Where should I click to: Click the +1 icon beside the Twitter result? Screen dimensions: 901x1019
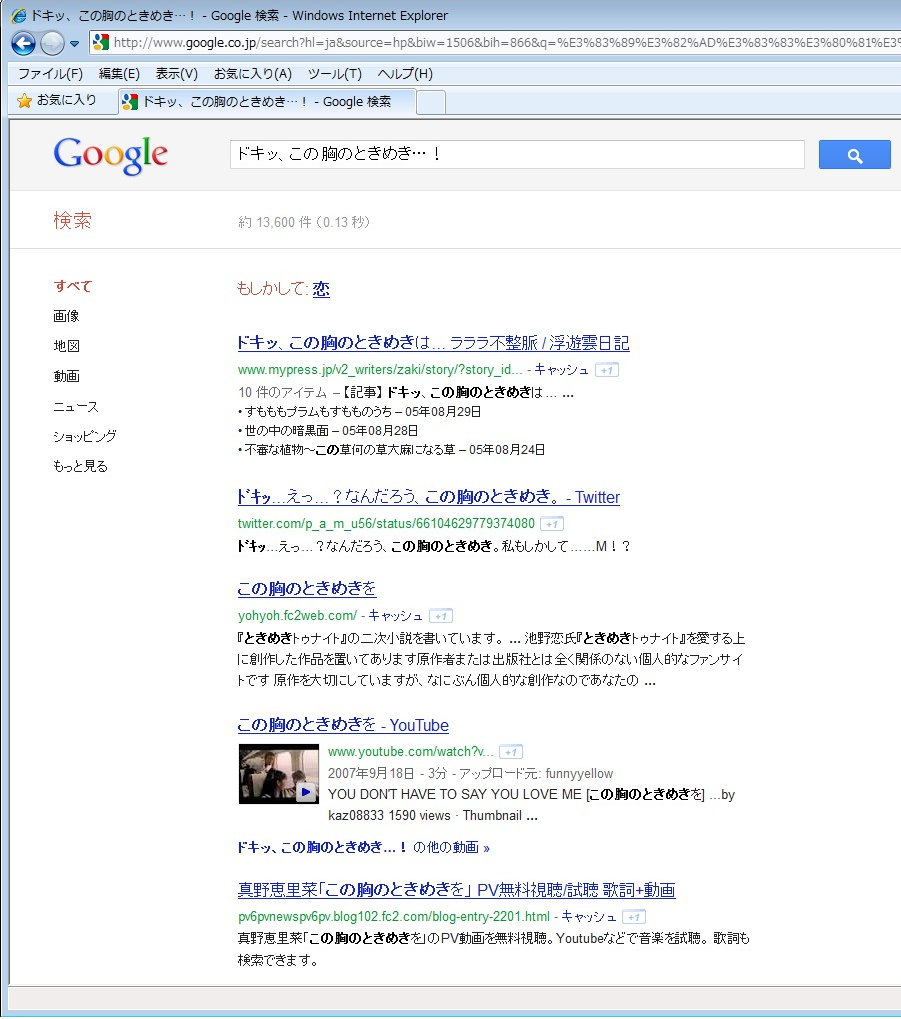pyautogui.click(x=551, y=523)
